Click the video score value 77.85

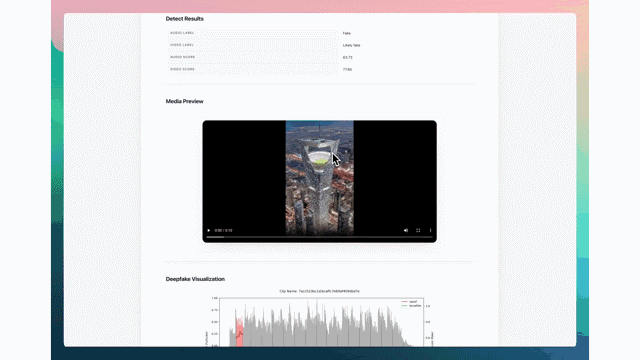tap(347, 70)
